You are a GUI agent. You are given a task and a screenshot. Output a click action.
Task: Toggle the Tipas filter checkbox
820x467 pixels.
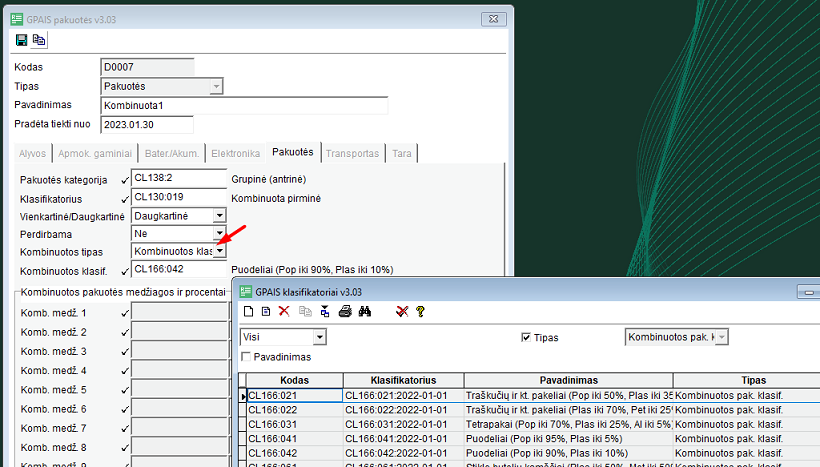coord(526,337)
